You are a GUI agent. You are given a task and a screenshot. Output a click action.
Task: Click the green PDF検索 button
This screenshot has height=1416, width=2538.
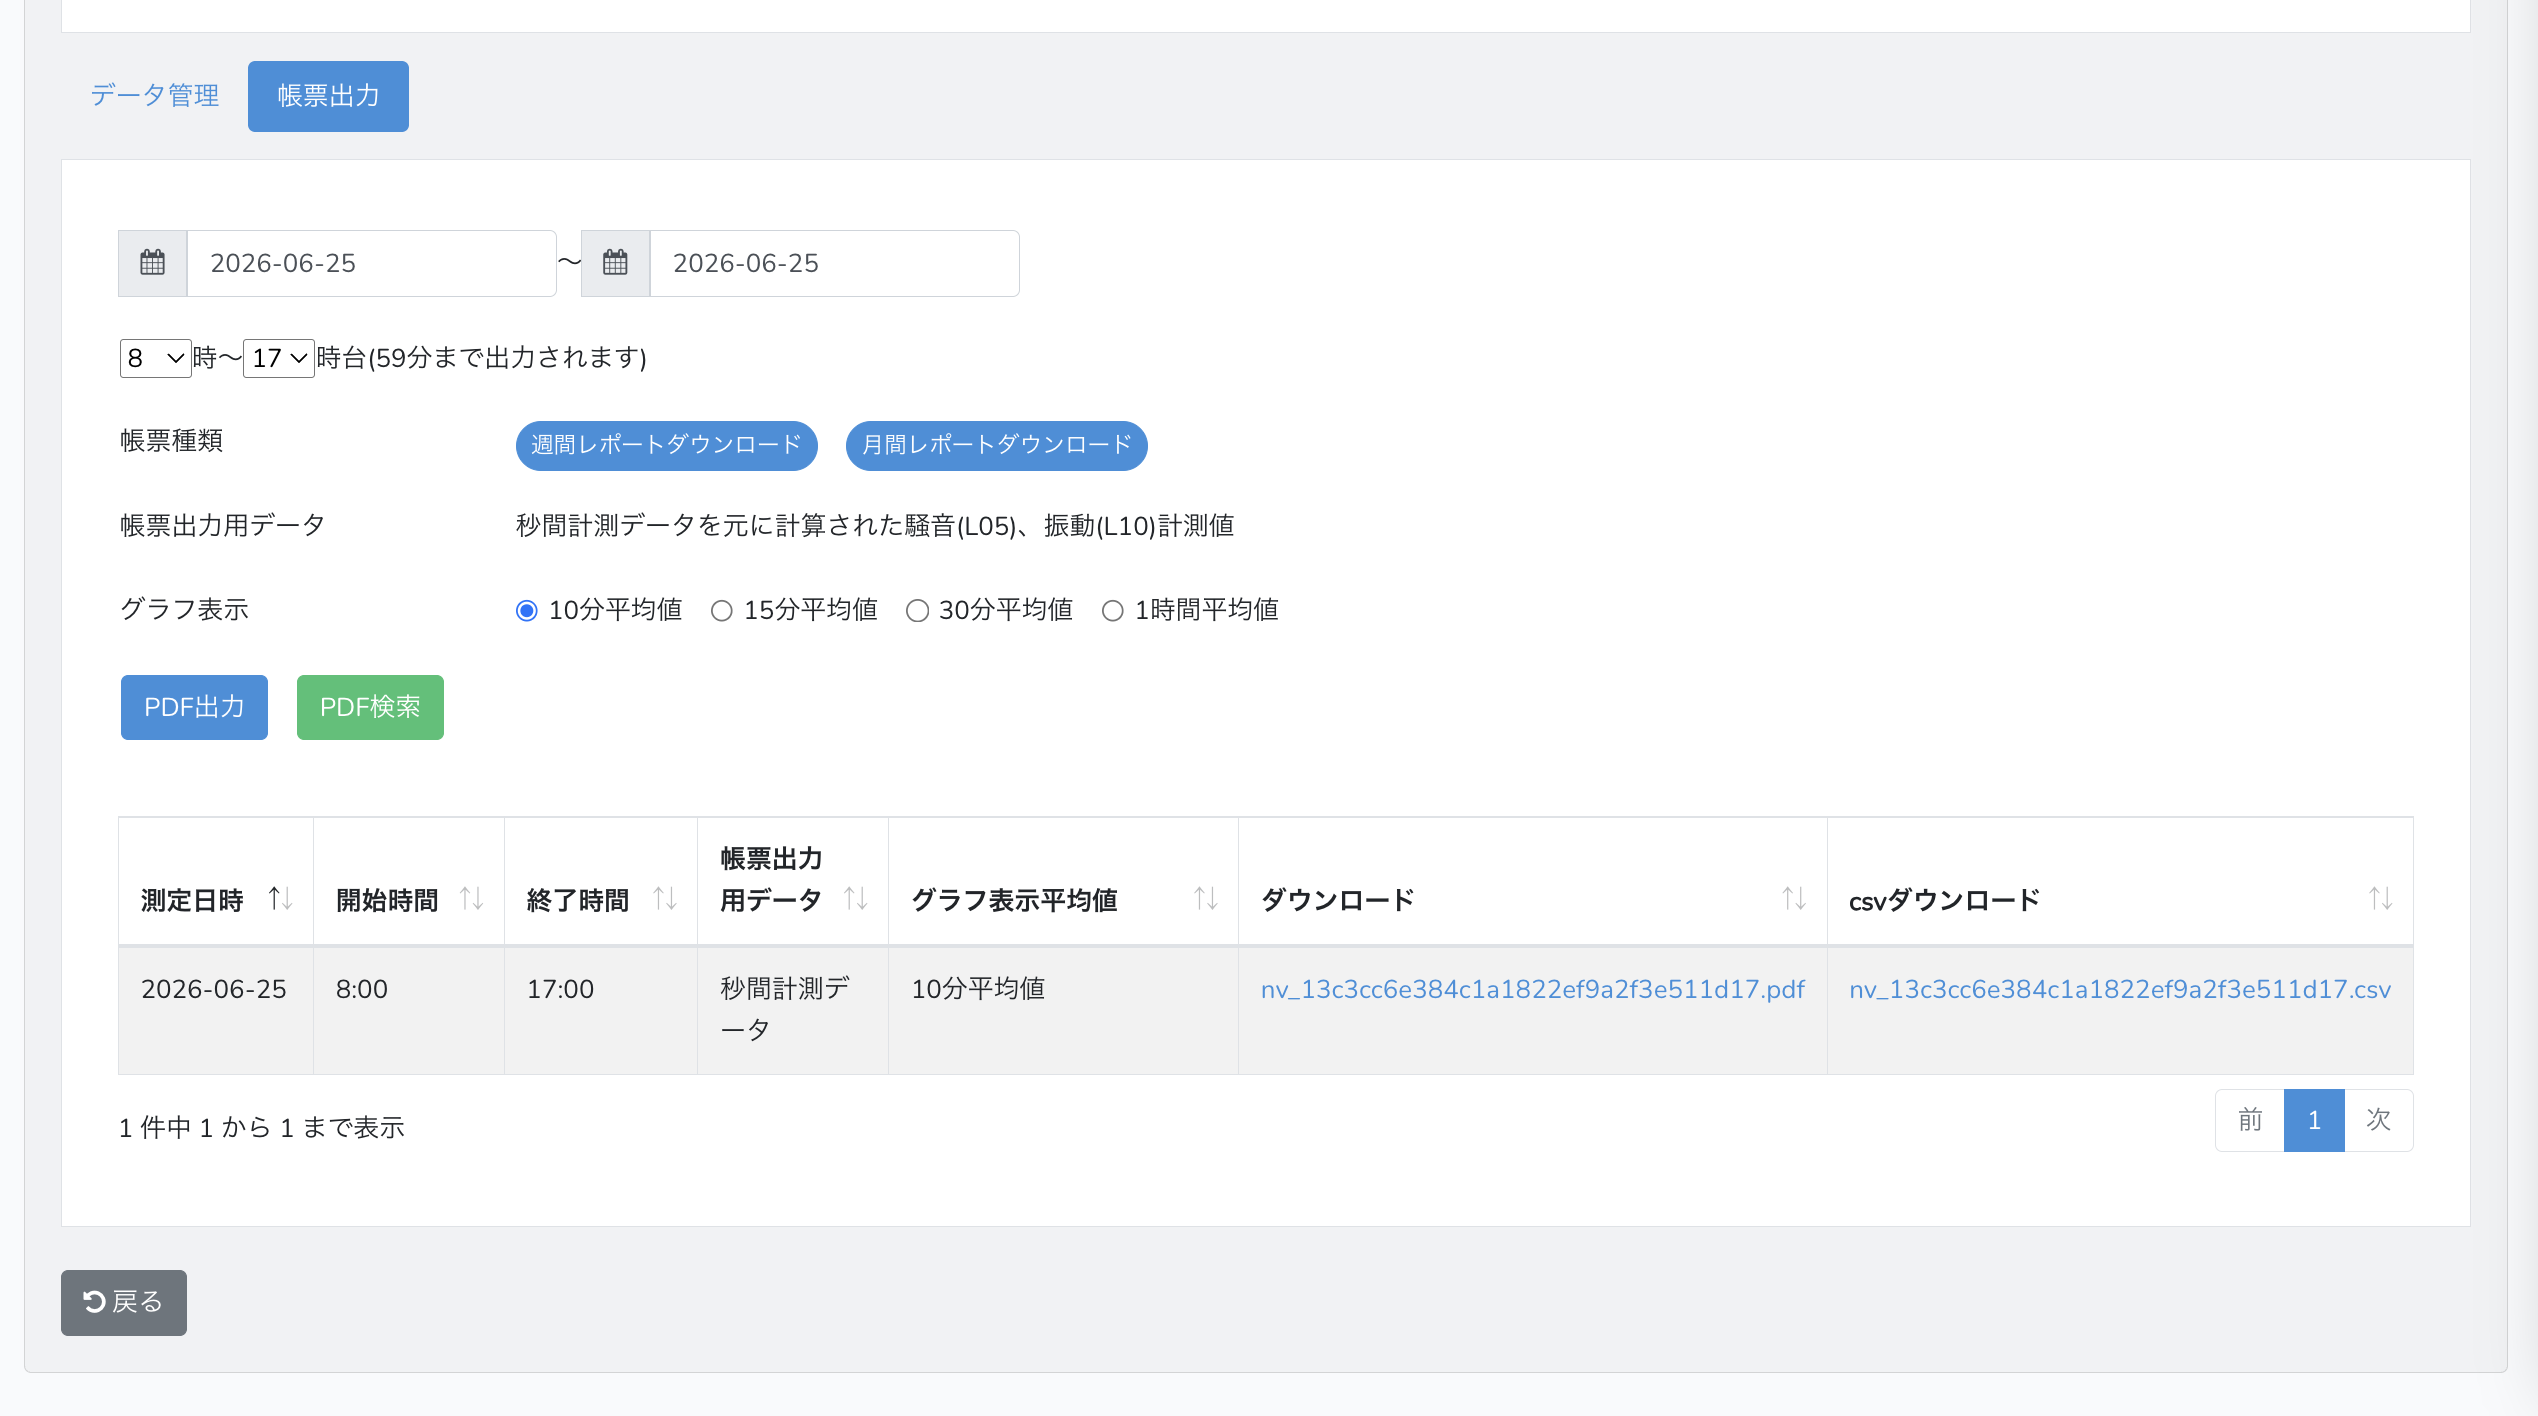[x=371, y=708]
